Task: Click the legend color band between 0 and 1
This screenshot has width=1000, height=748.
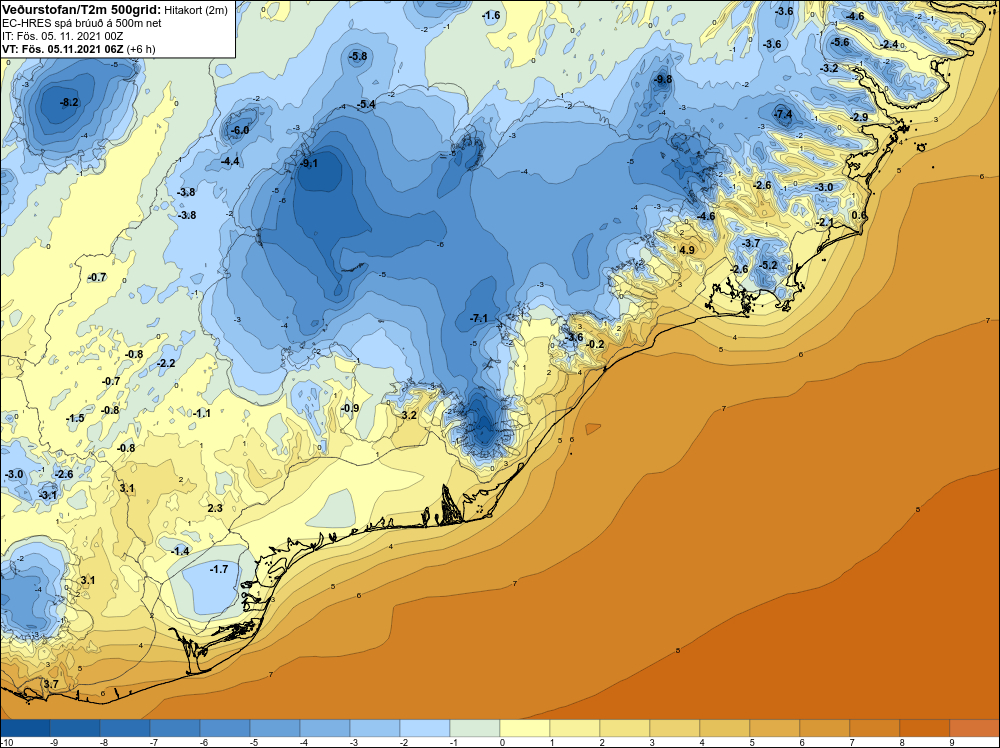Action: point(525,728)
